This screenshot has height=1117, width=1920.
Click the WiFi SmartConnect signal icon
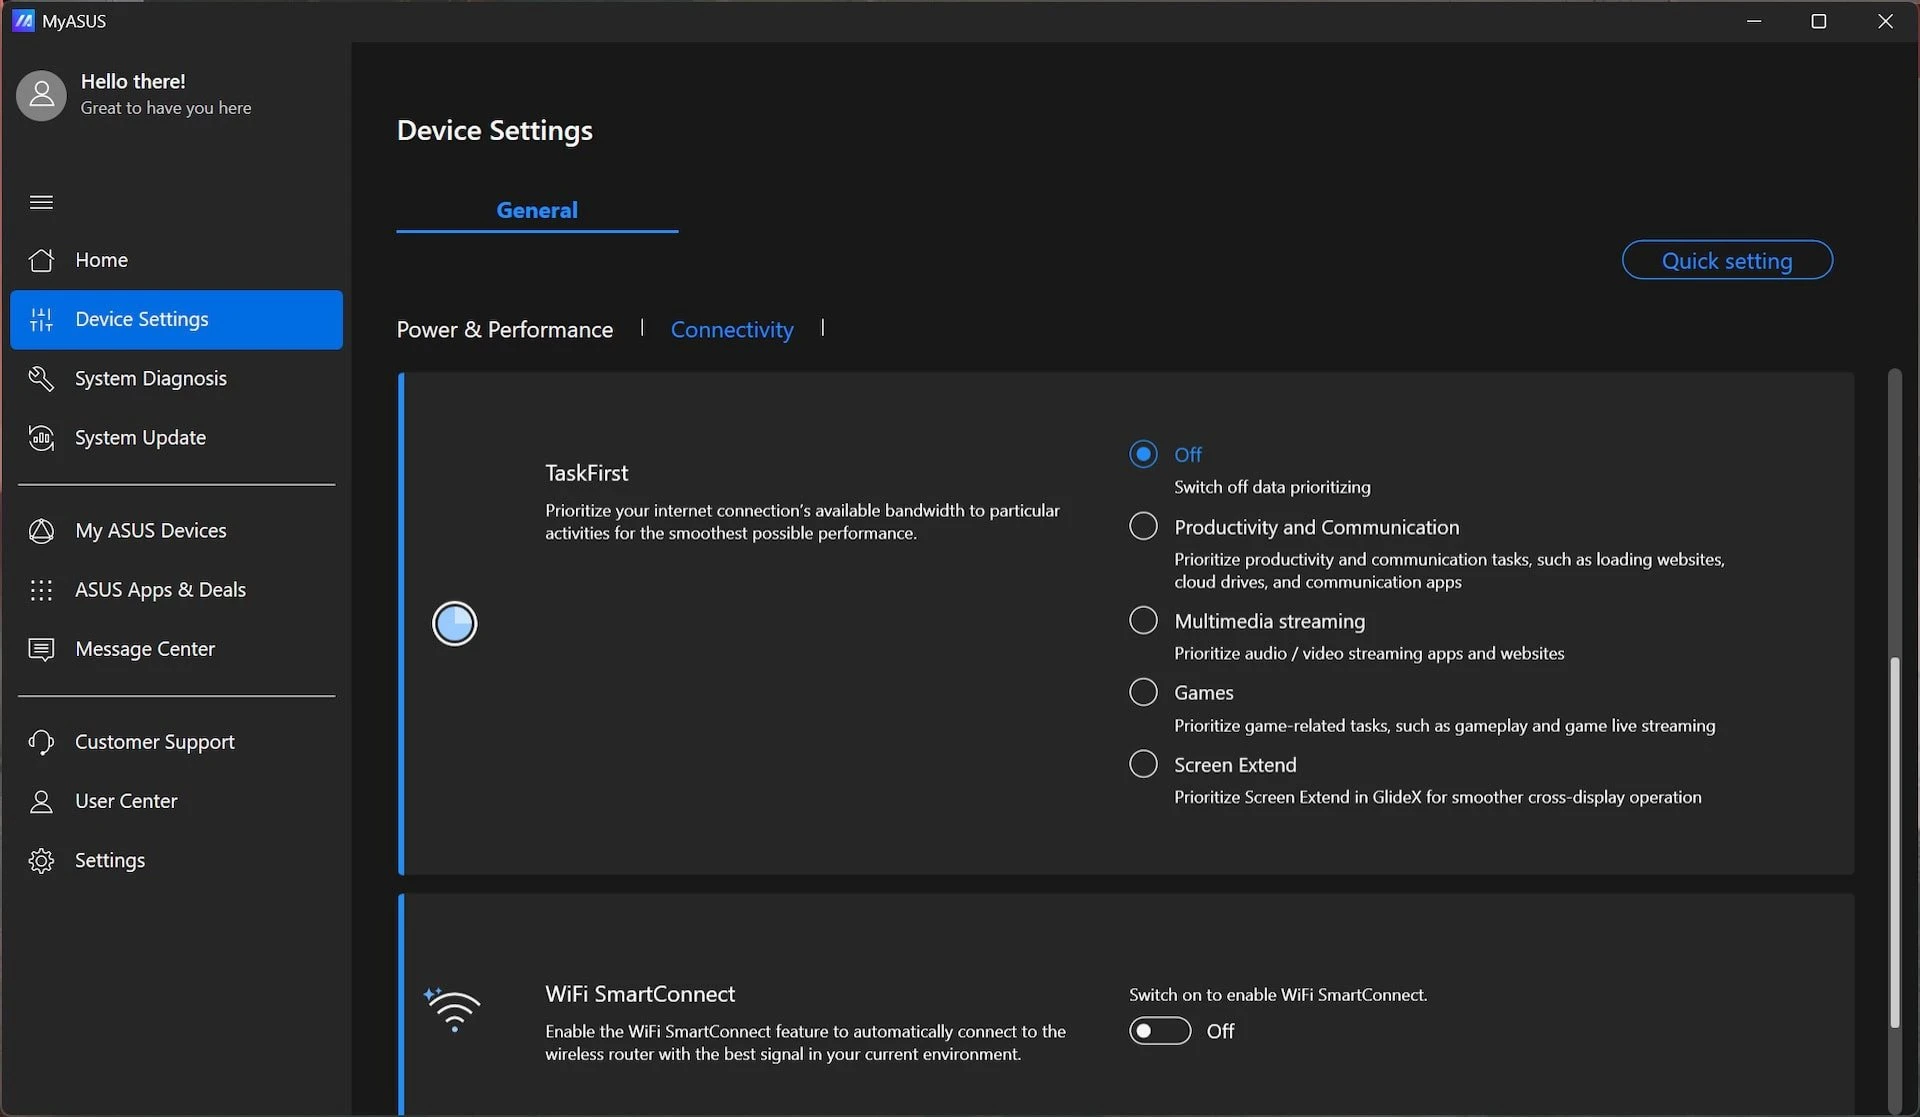(x=453, y=1010)
